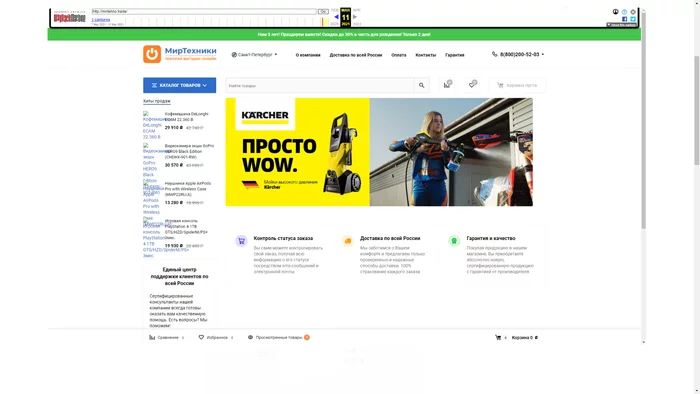
Task: Click the Доставка по всей России truck icon
Action: (348, 241)
